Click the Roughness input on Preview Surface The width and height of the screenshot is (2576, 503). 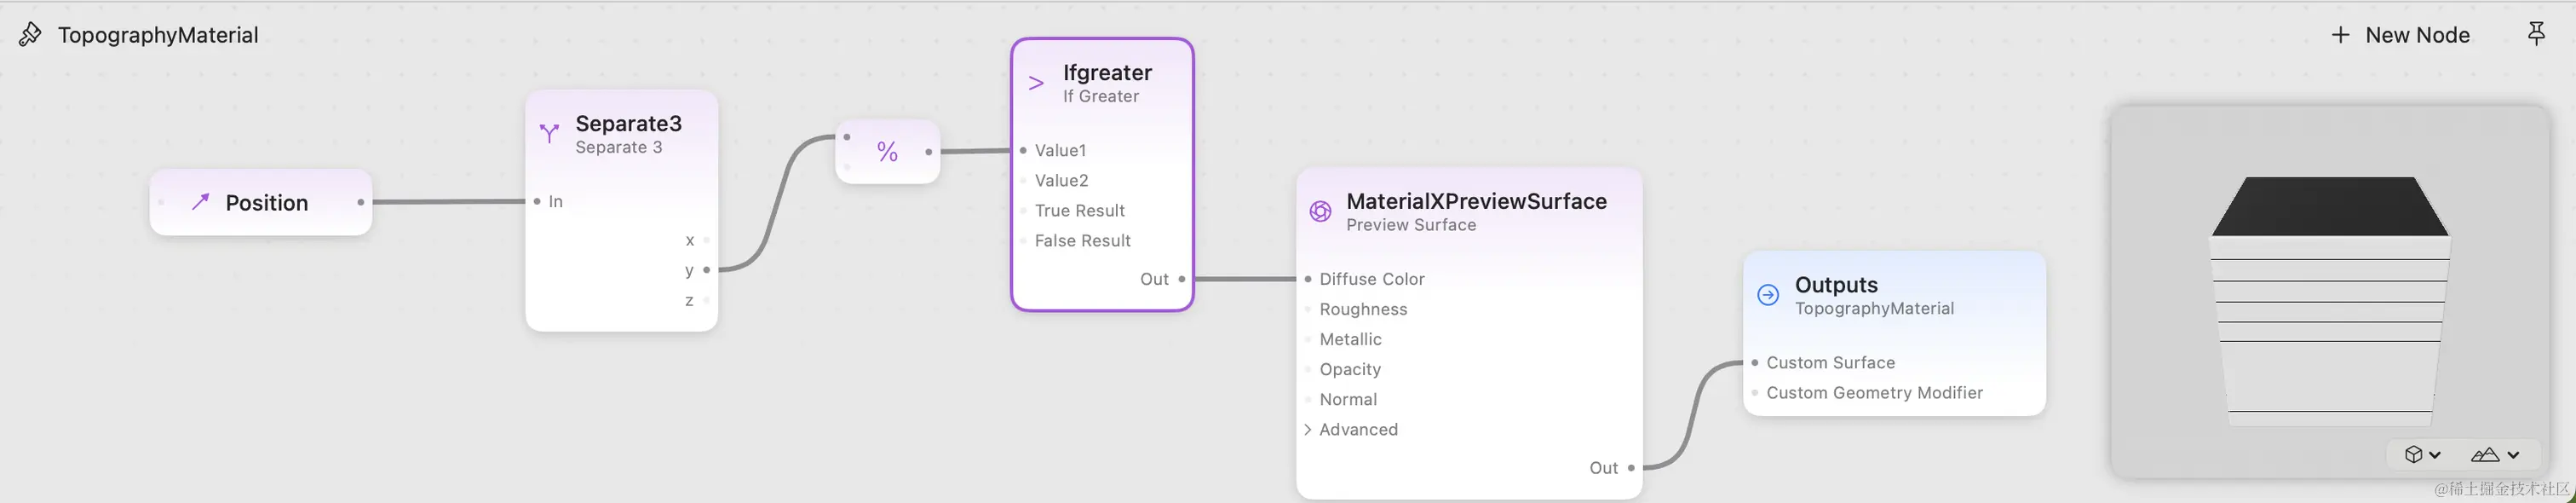pos(1308,310)
